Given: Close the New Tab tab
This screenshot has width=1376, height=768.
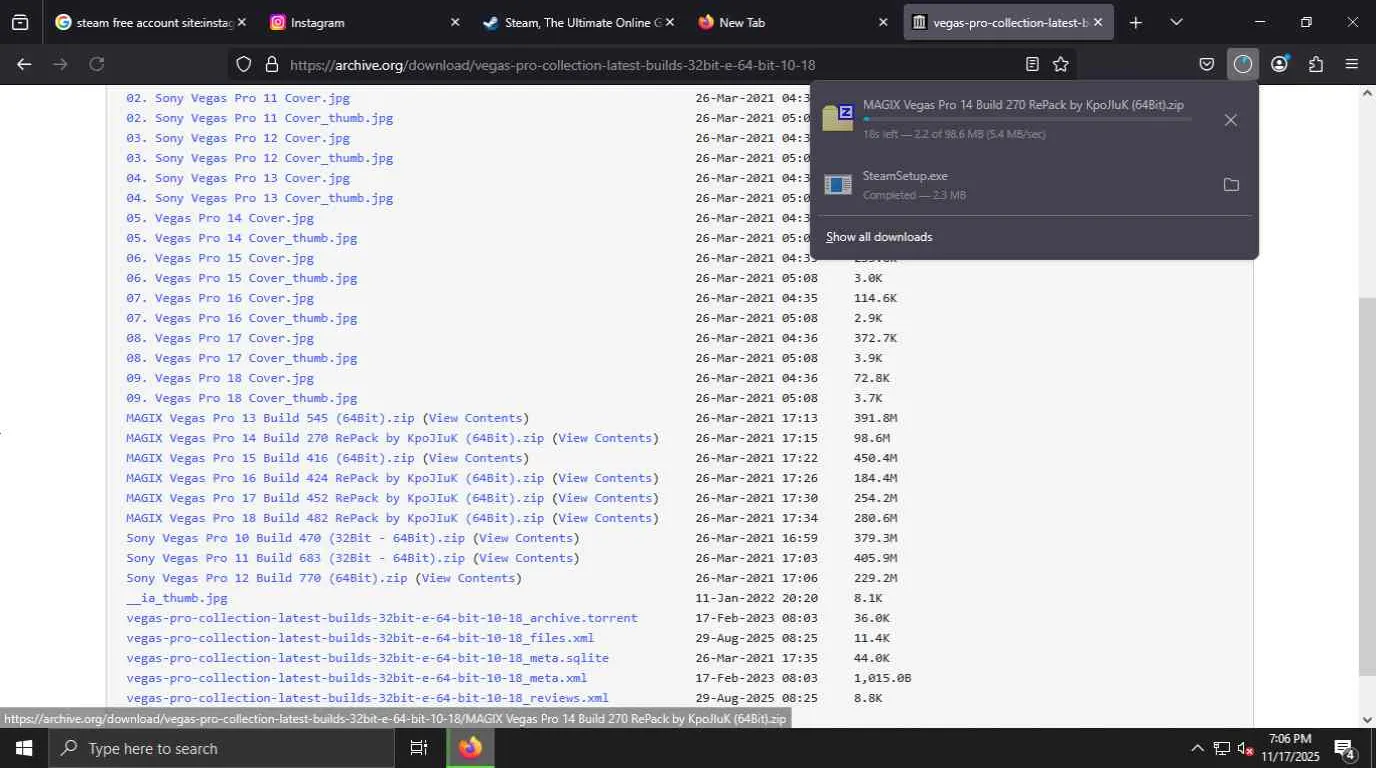Looking at the screenshot, I should [882, 22].
